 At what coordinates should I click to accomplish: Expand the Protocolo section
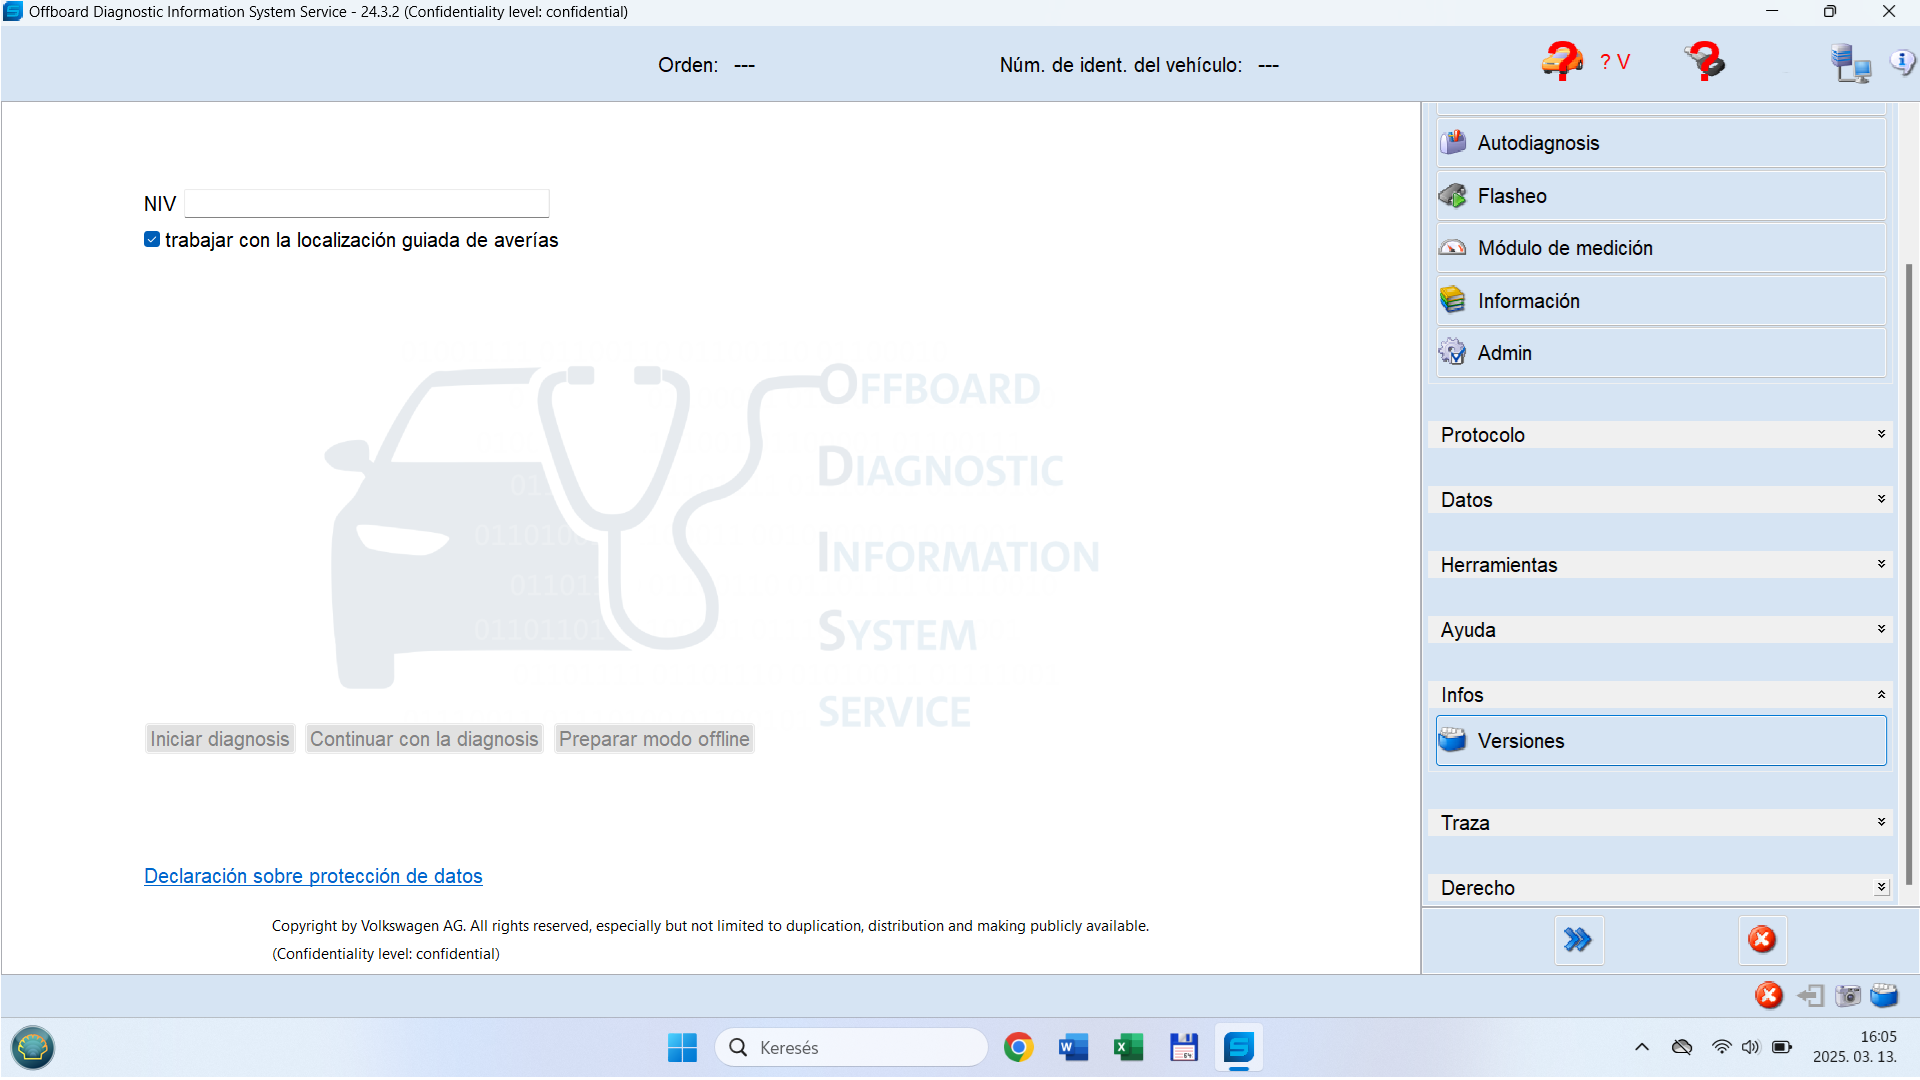[1661, 435]
